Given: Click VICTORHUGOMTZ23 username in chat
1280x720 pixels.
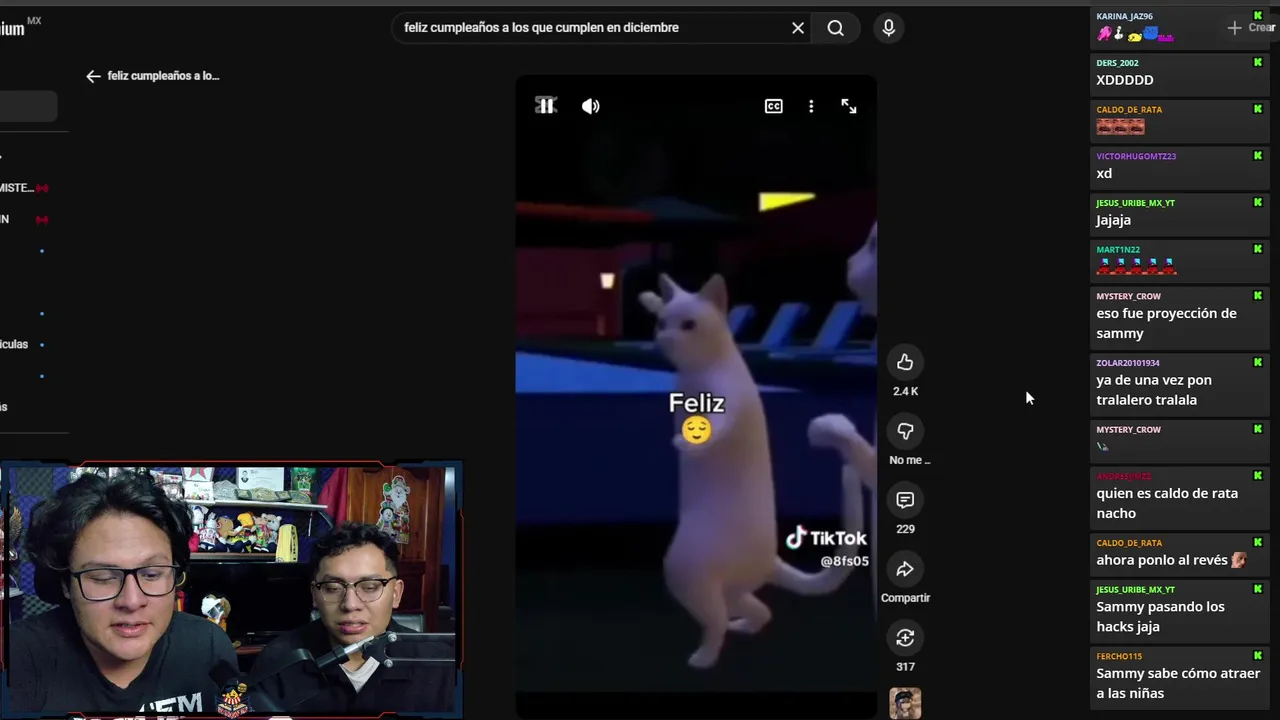Looking at the screenshot, I should pos(1136,156).
